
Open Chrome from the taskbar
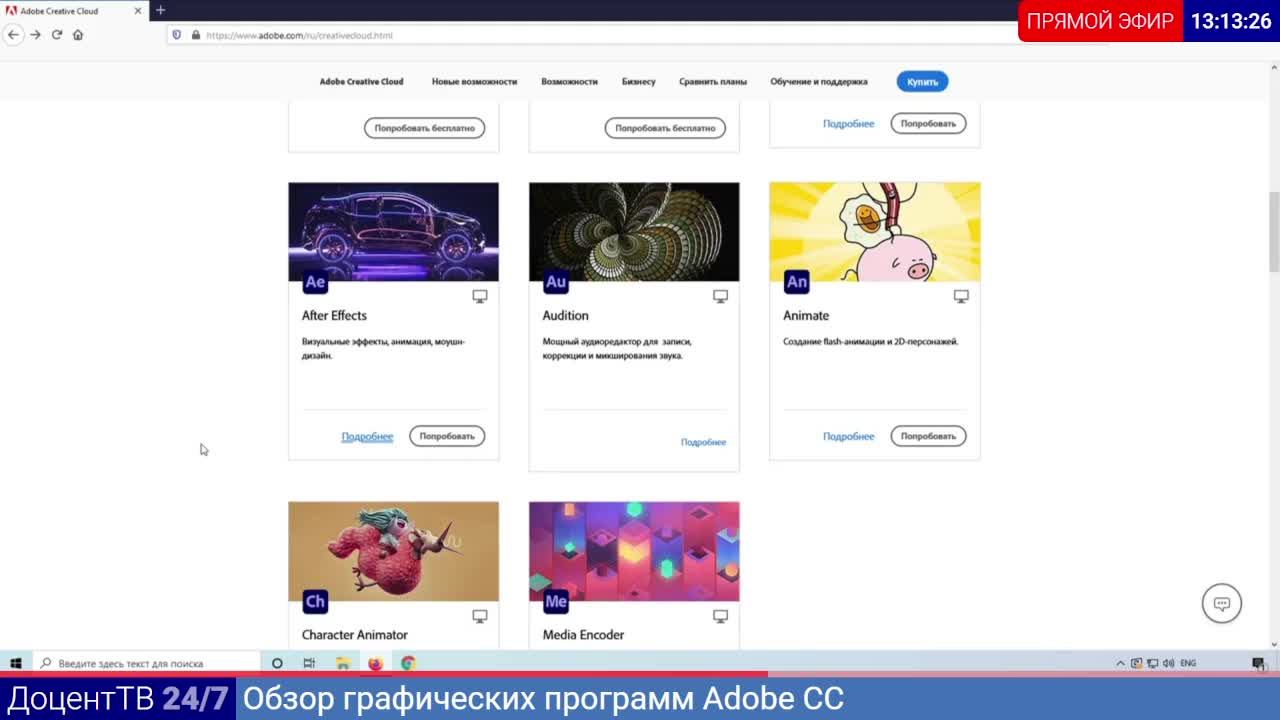coord(408,663)
